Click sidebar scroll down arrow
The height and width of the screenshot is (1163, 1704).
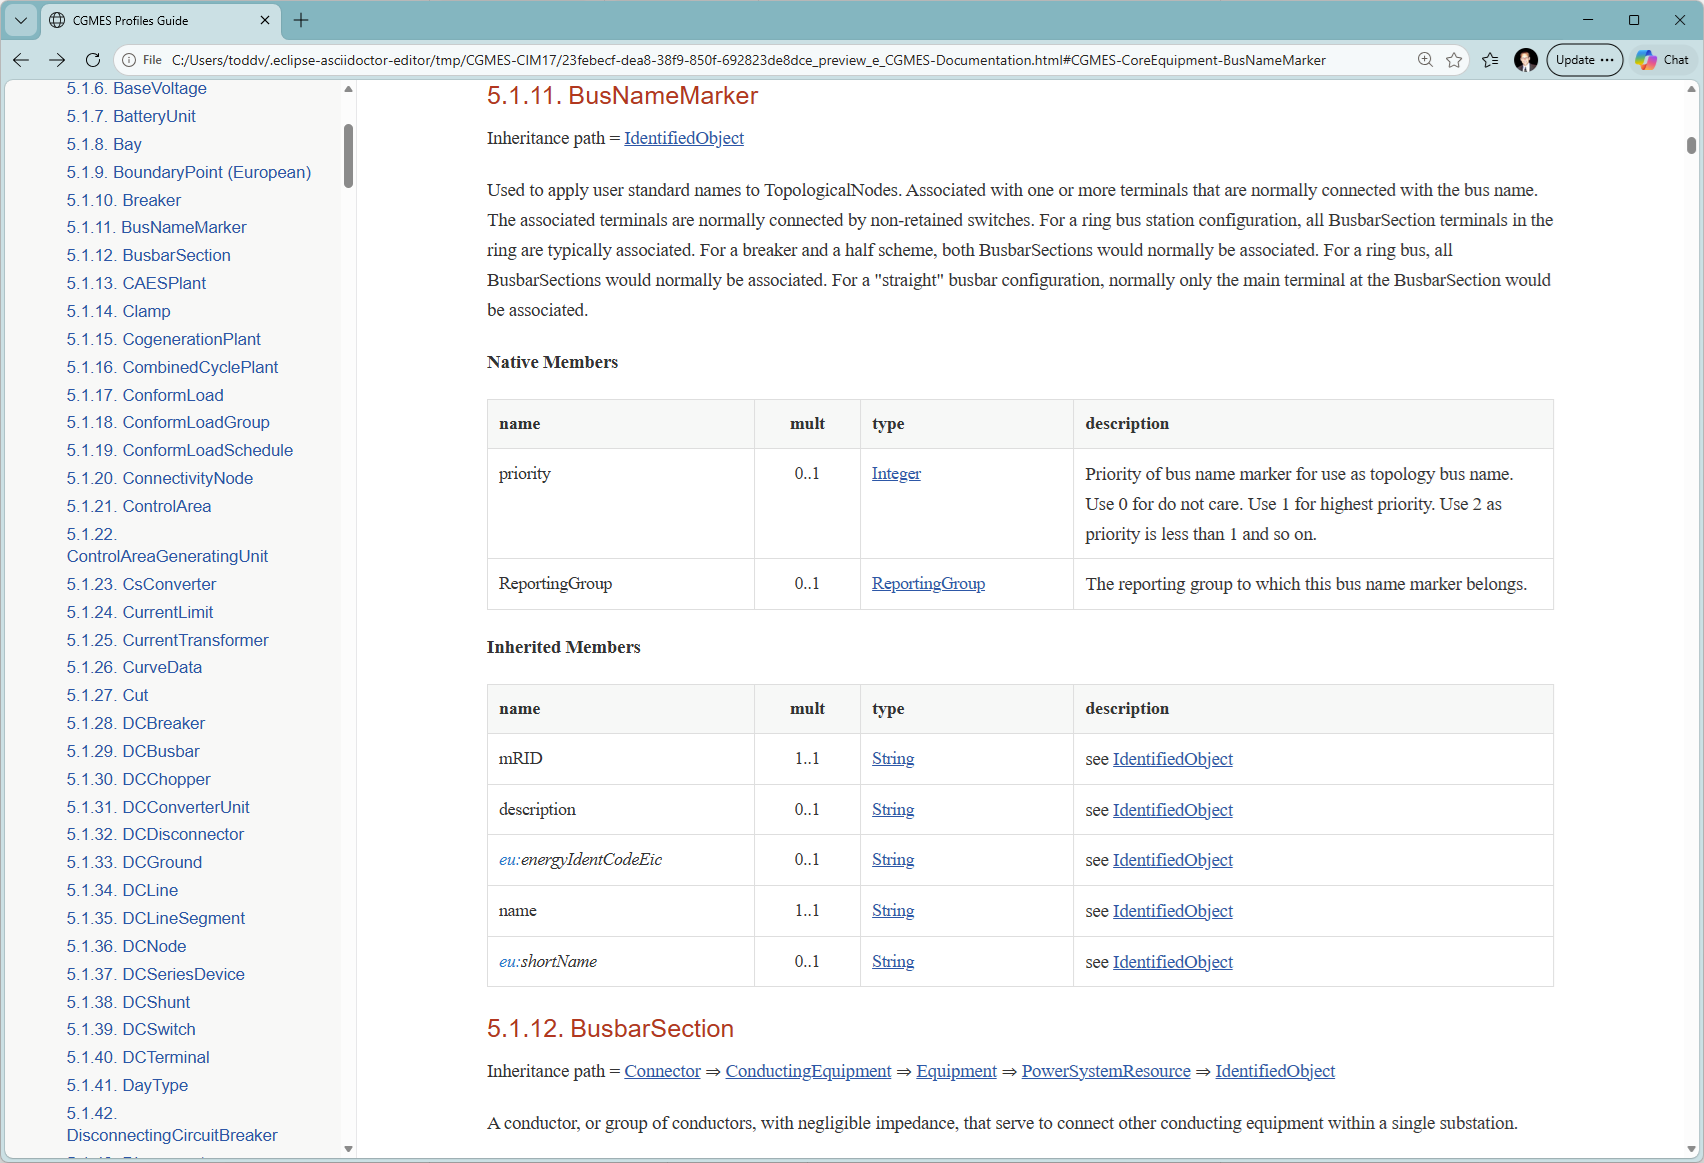pos(348,1149)
